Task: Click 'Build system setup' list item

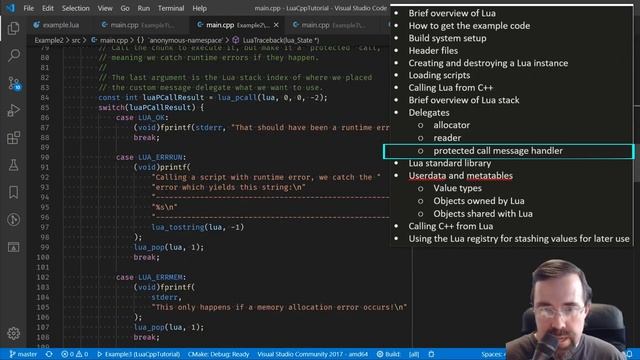Action: tap(447, 38)
